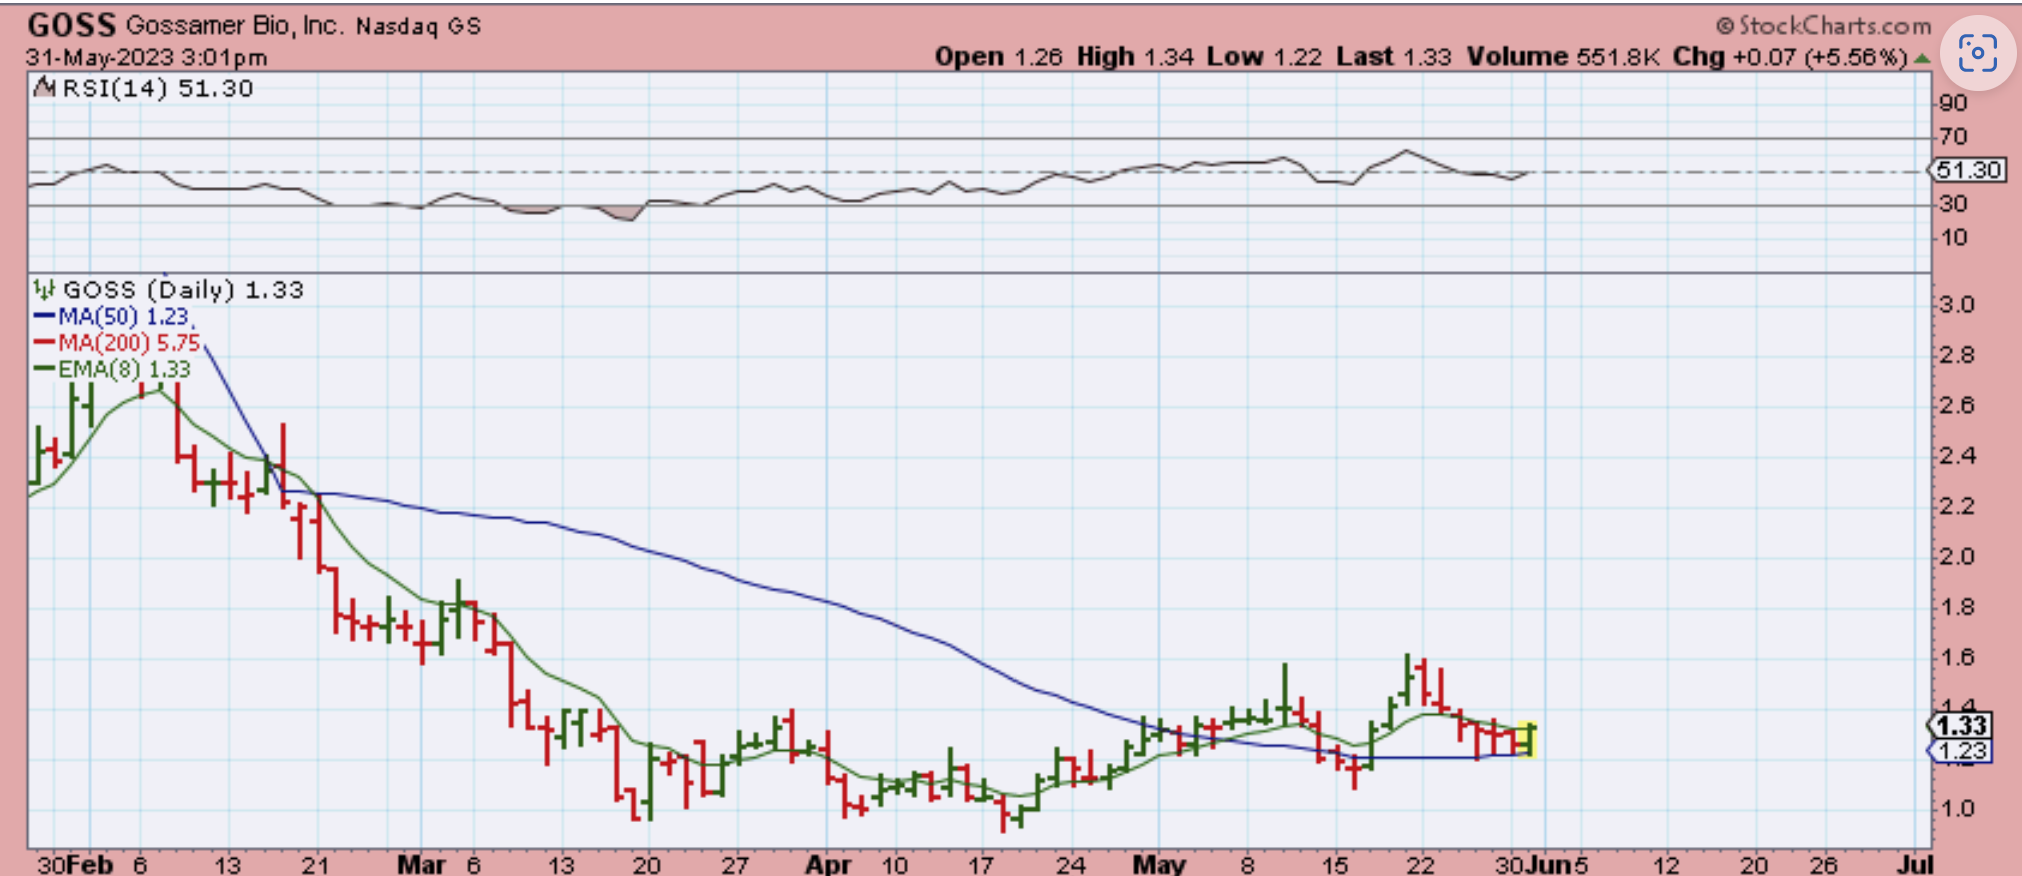Image resolution: width=2022 pixels, height=876 pixels.
Task: Click the GOSS Daily price bars icon
Action: pyautogui.click(x=44, y=290)
